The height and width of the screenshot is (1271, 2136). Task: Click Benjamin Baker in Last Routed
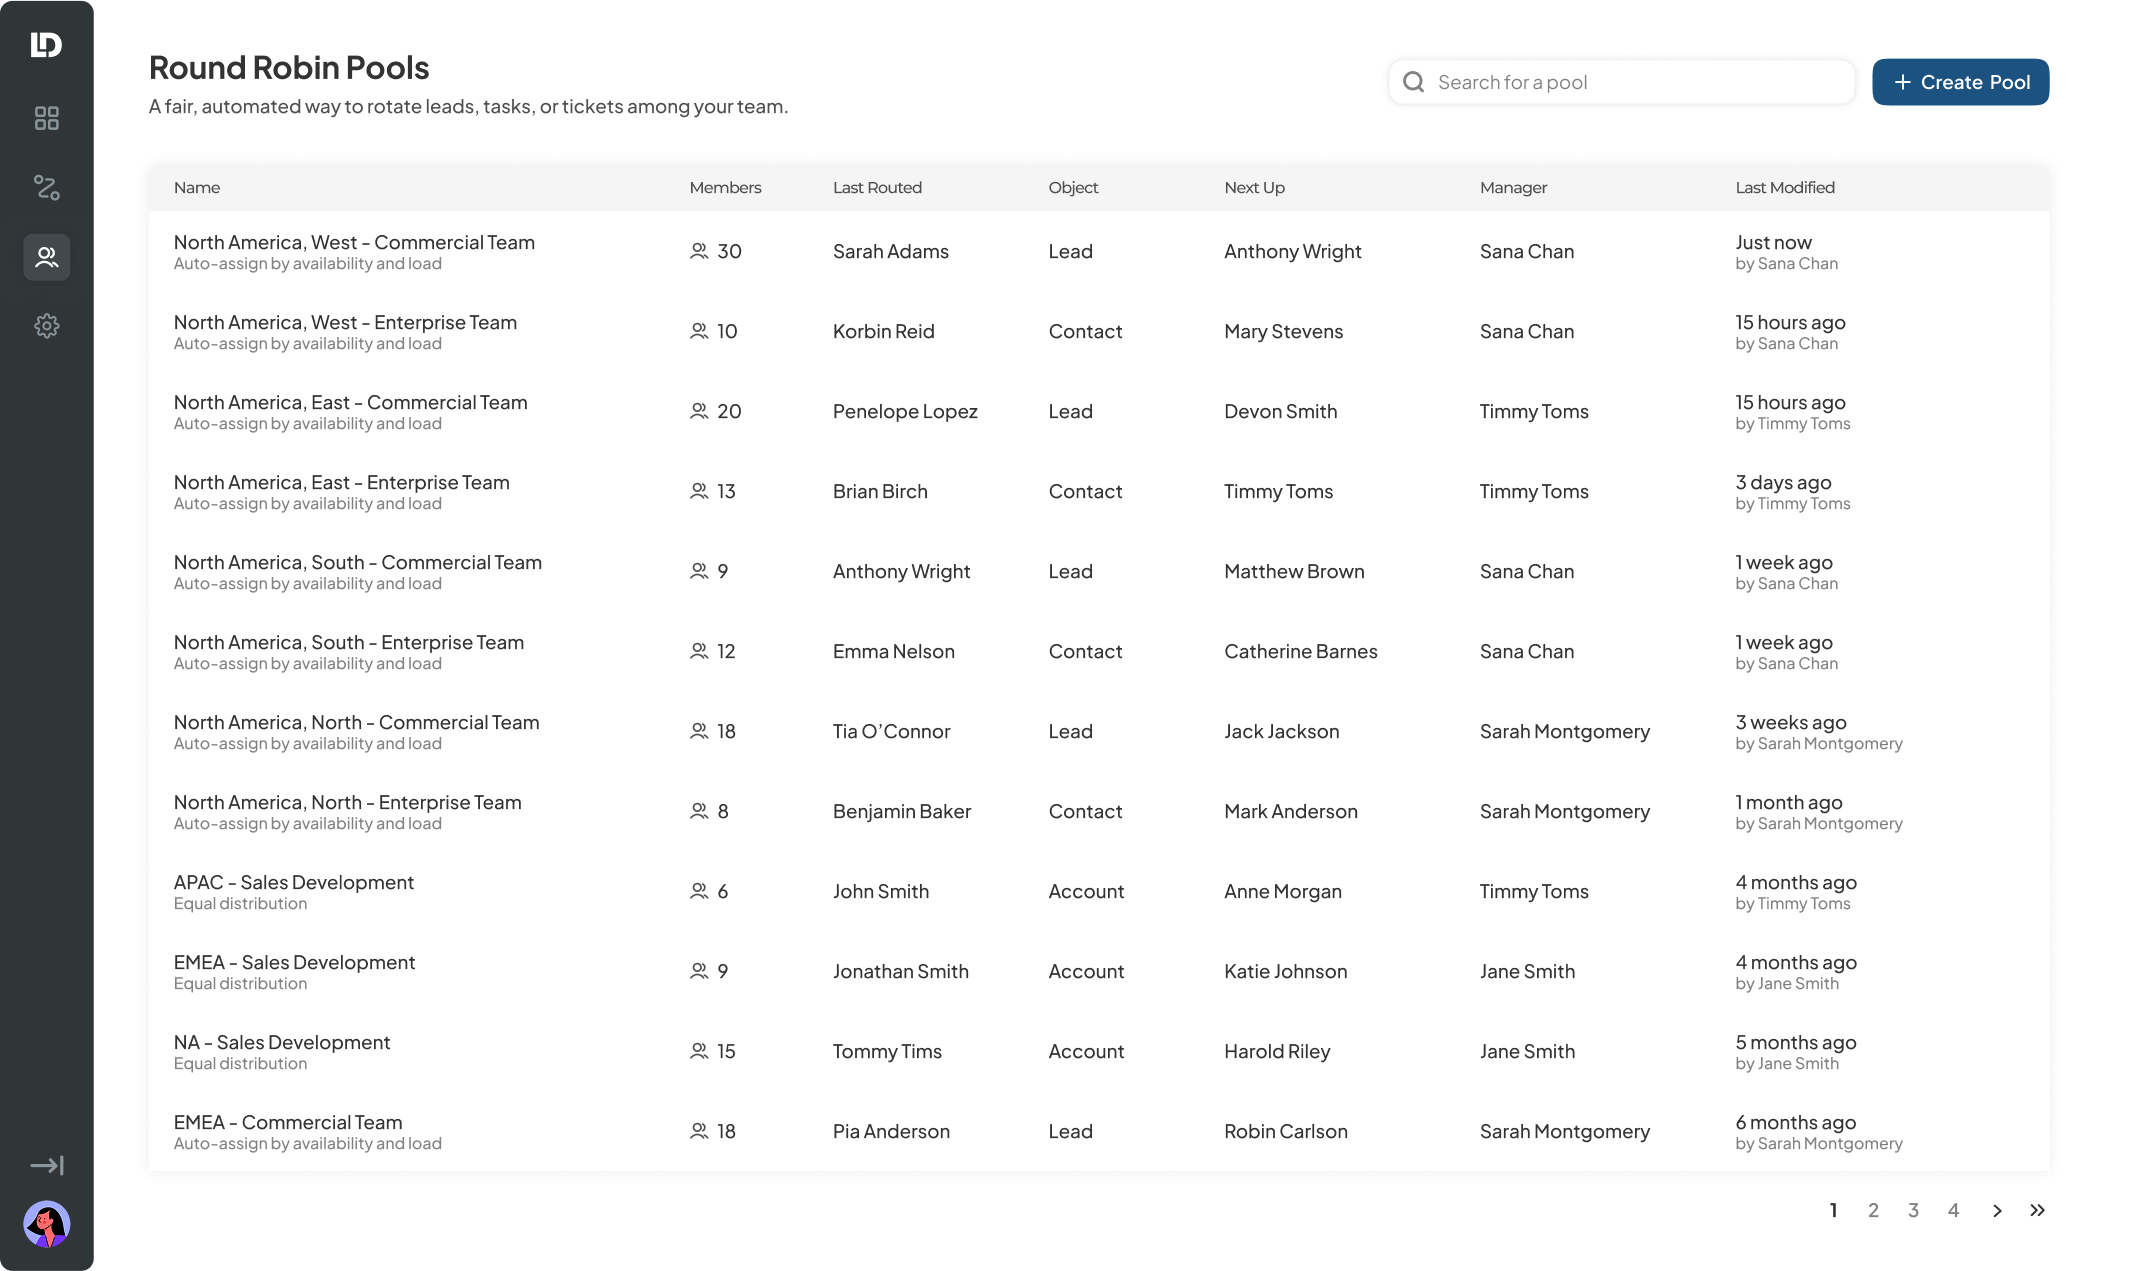[902, 812]
